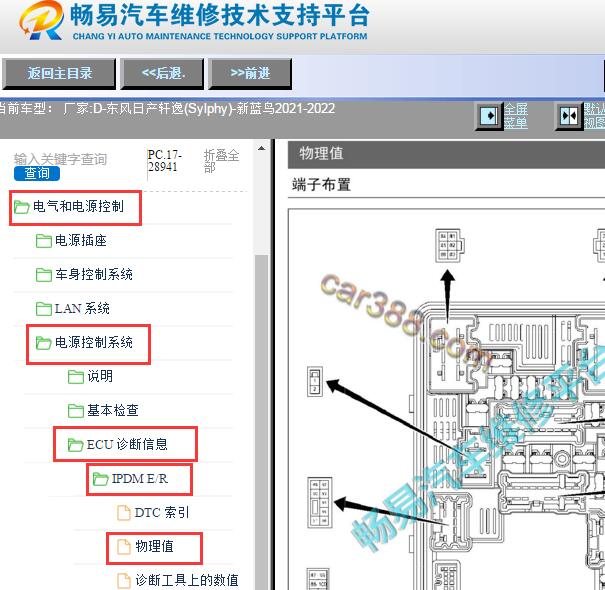Screen dimensions: 605x590
Task: Collapse the IPDM E/R folder
Action: [140, 479]
